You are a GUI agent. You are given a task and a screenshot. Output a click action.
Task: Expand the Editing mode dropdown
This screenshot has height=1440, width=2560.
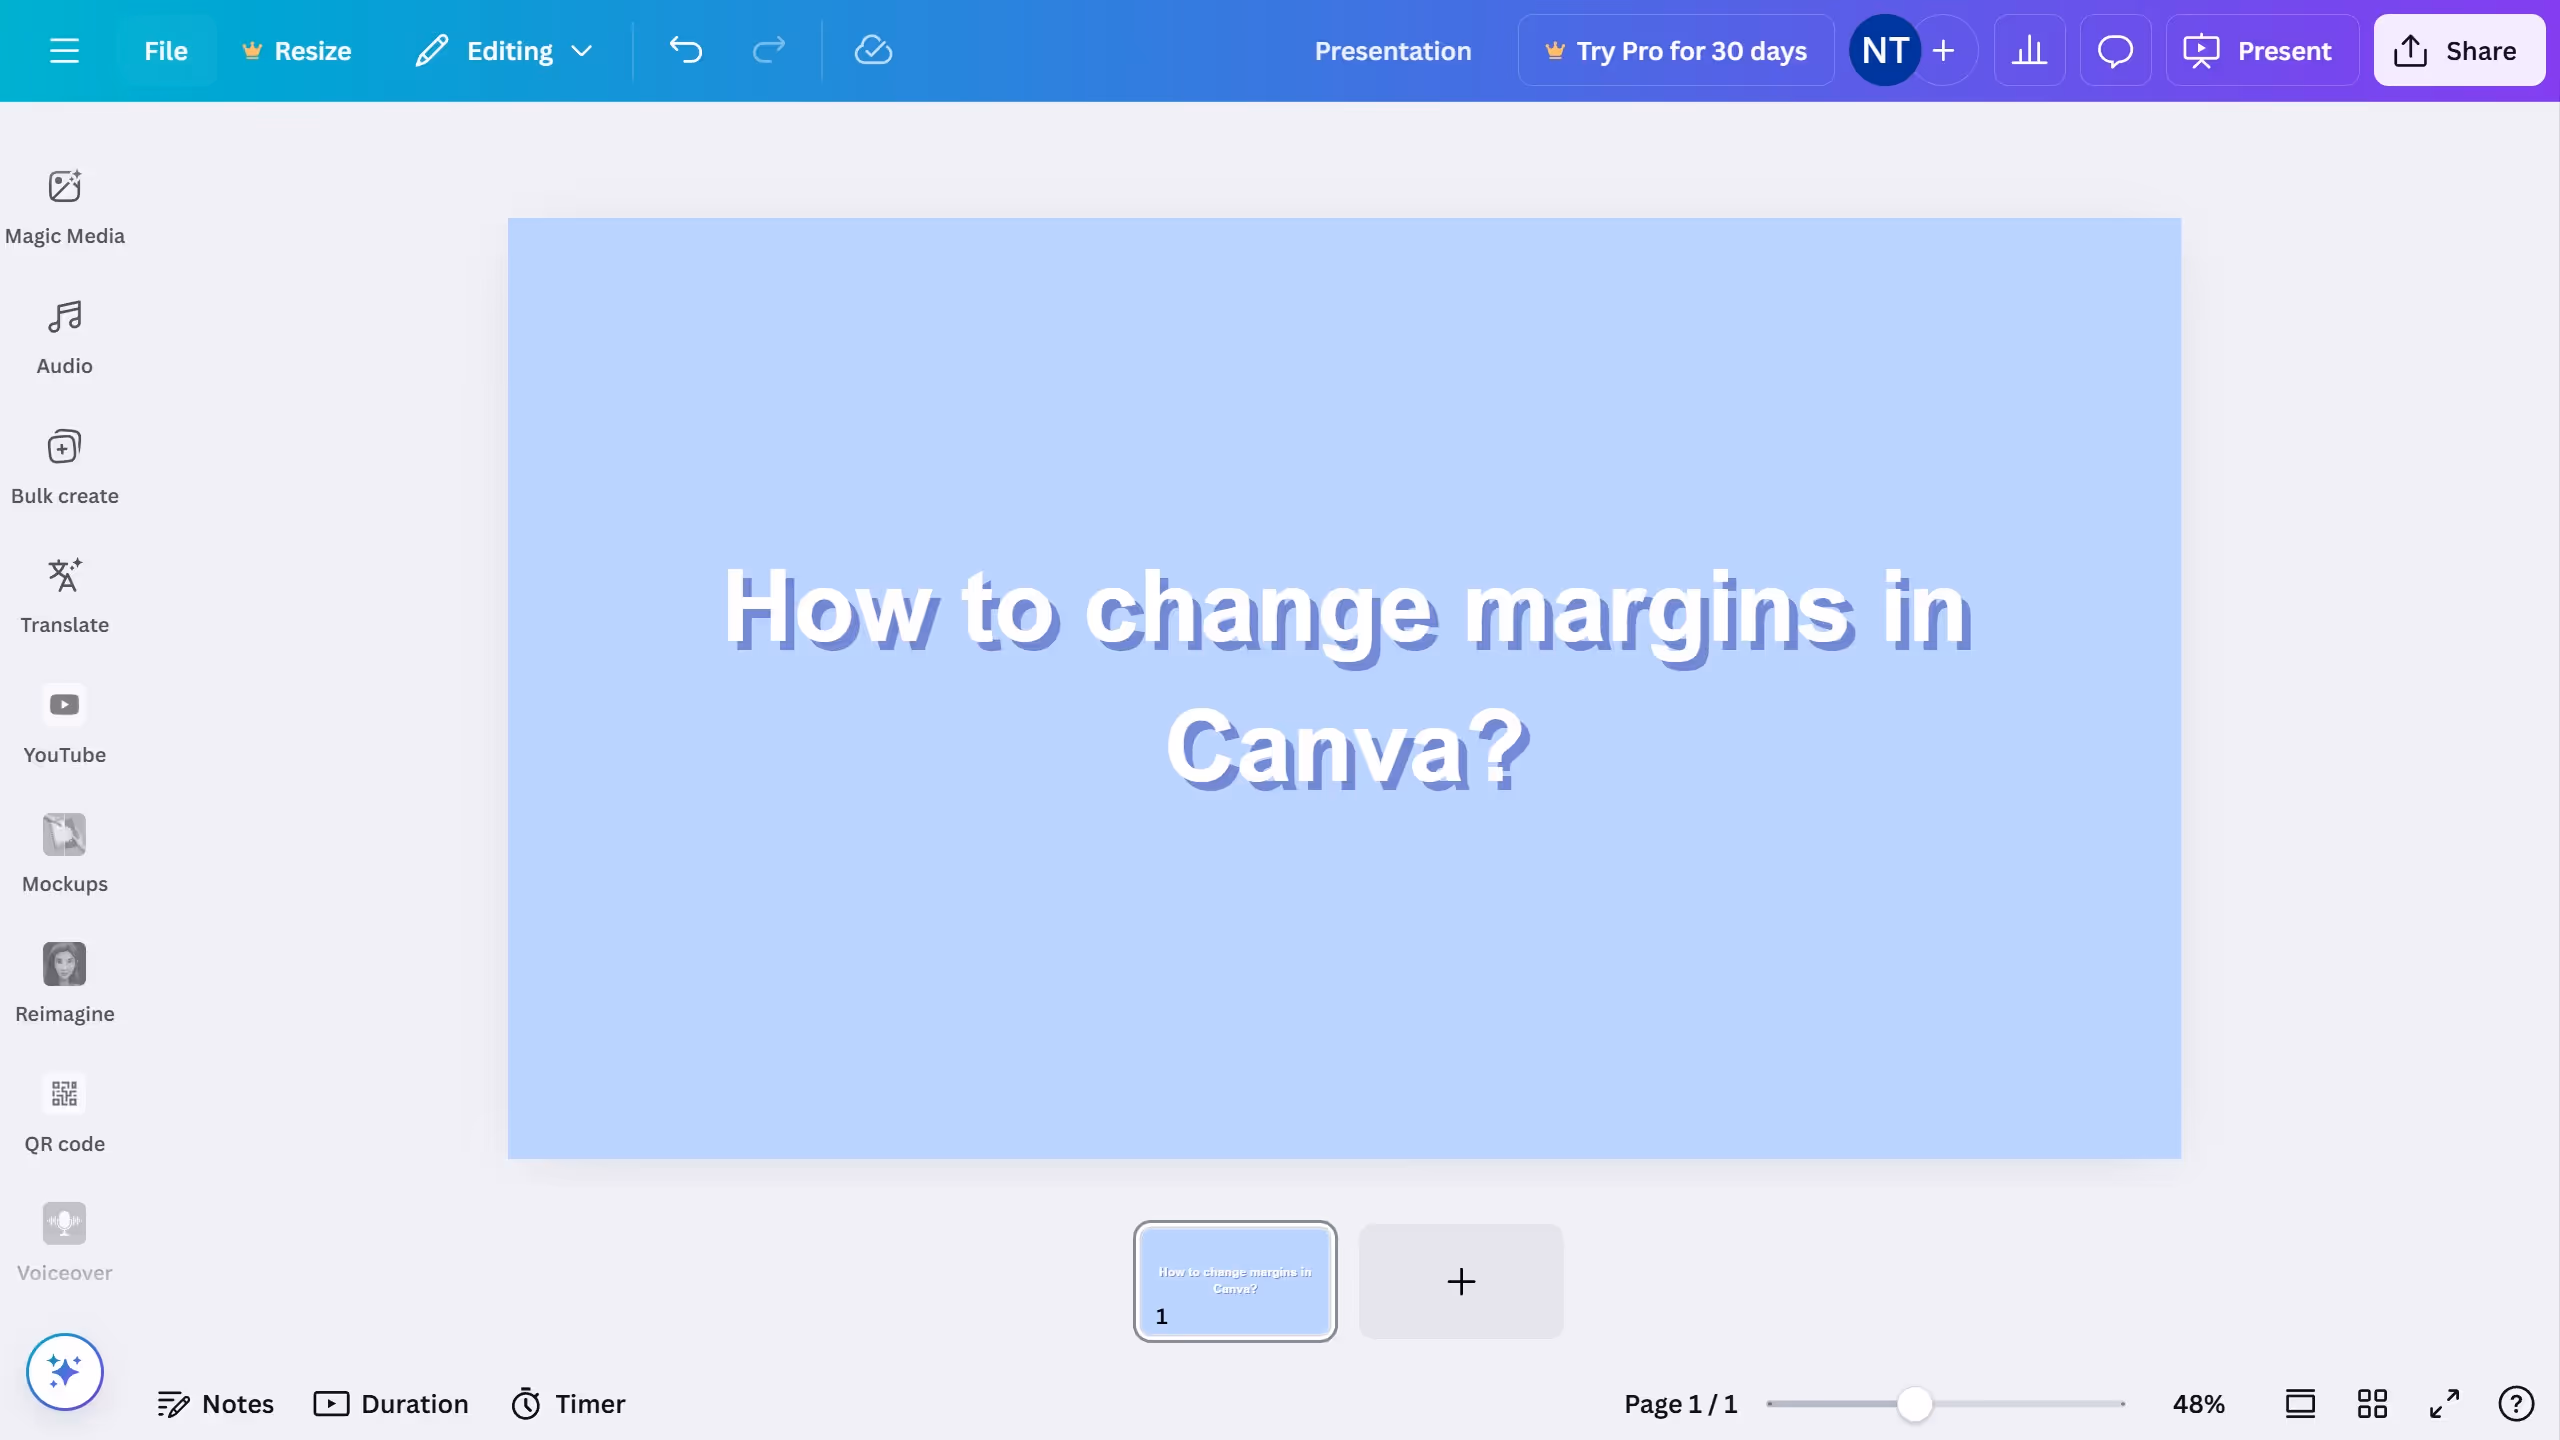click(x=505, y=51)
